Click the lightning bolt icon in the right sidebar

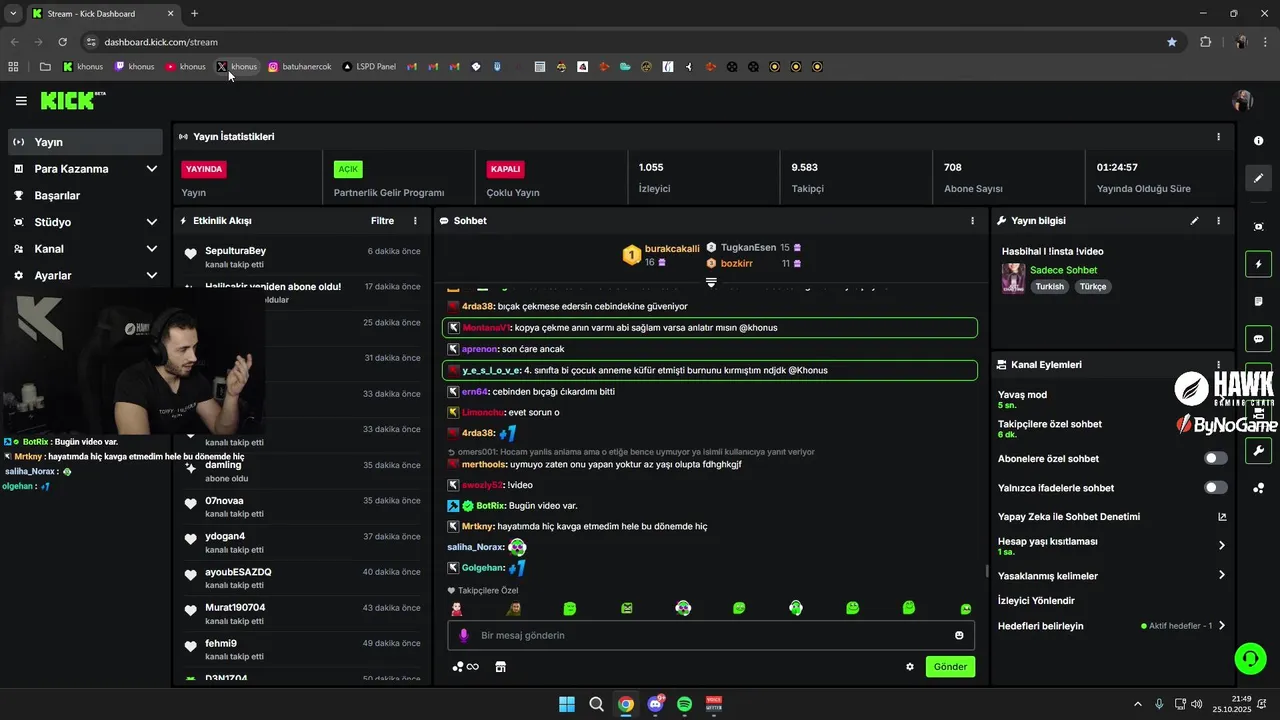1258,265
